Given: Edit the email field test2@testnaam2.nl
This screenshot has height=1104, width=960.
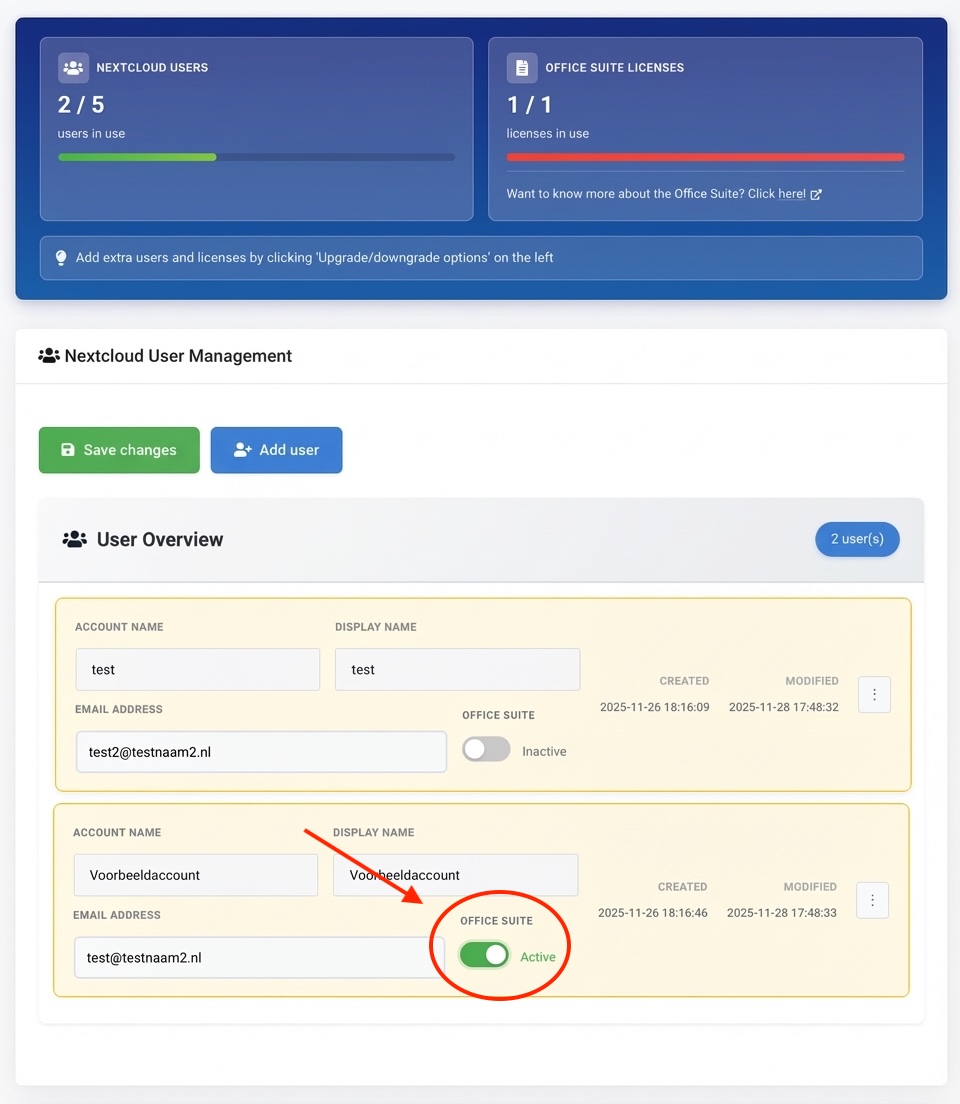Looking at the screenshot, I should click(261, 752).
